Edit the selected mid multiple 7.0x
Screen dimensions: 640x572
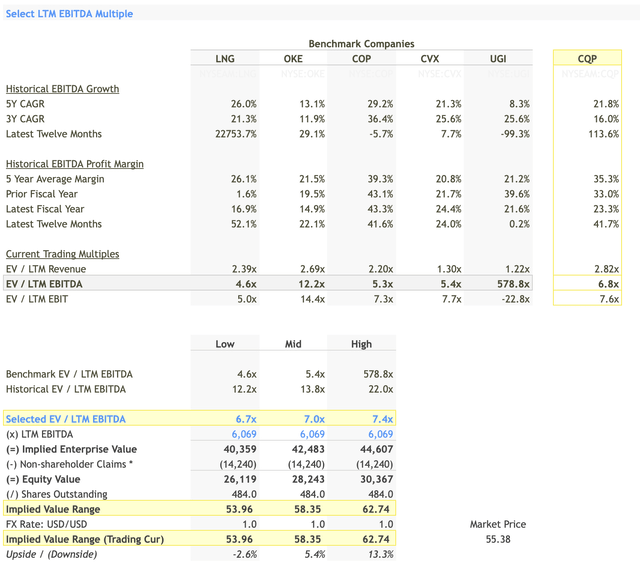point(314,419)
